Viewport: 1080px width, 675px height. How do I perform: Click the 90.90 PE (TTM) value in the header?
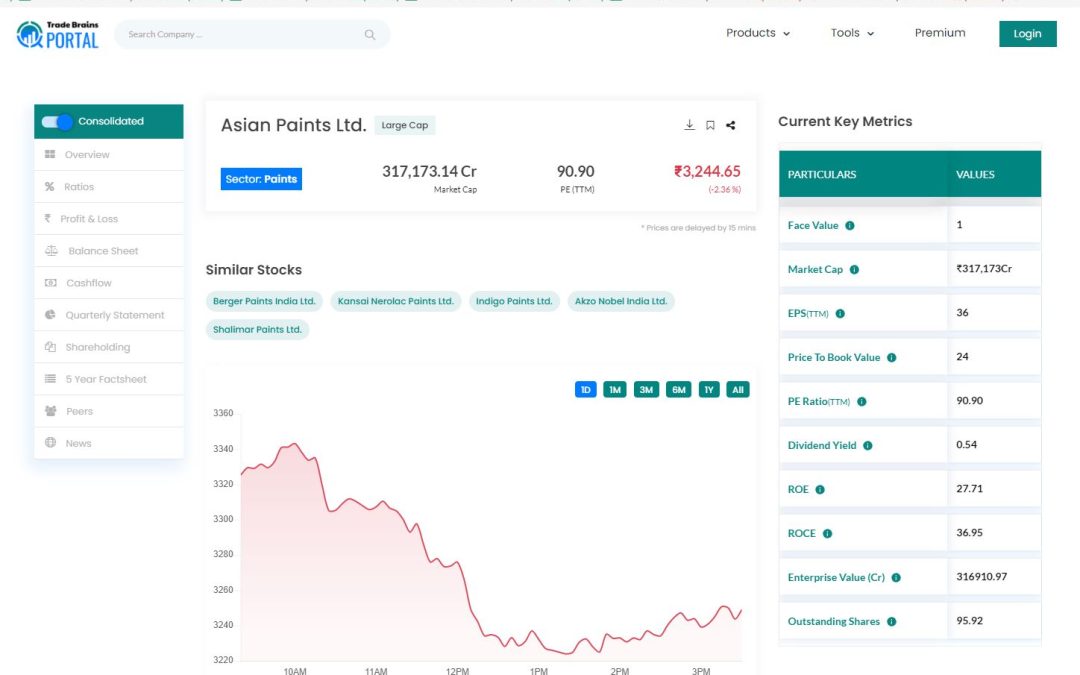click(576, 172)
